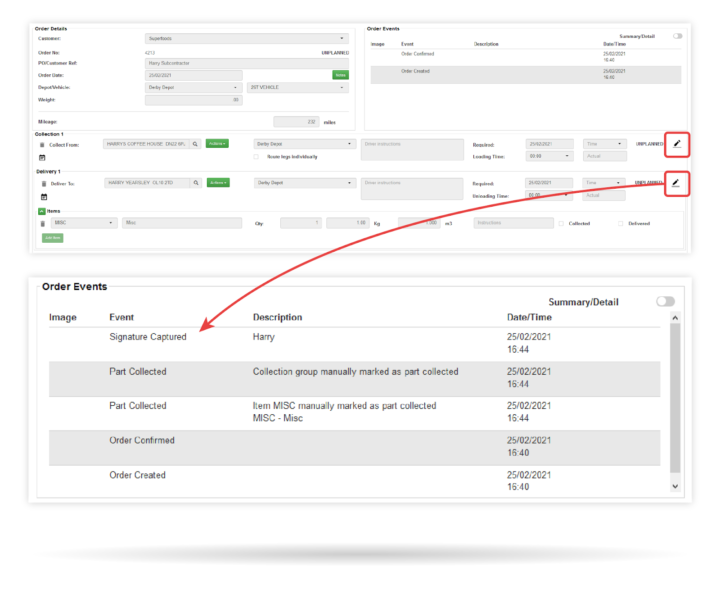The image size is (720, 589).
Task: Click the signature pencil icon for Delivery 1
Action: point(676,183)
